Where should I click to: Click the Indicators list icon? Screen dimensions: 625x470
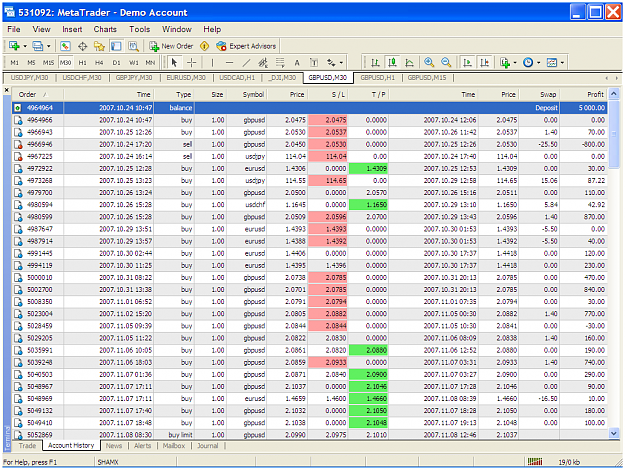(505, 63)
